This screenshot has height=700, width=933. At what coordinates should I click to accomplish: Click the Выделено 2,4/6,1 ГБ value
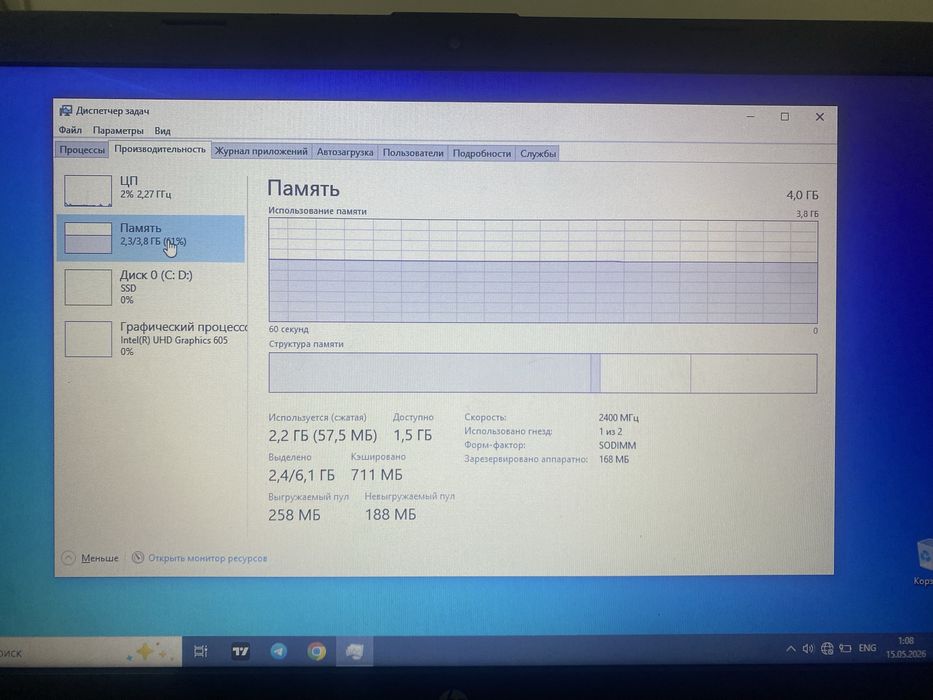301,475
